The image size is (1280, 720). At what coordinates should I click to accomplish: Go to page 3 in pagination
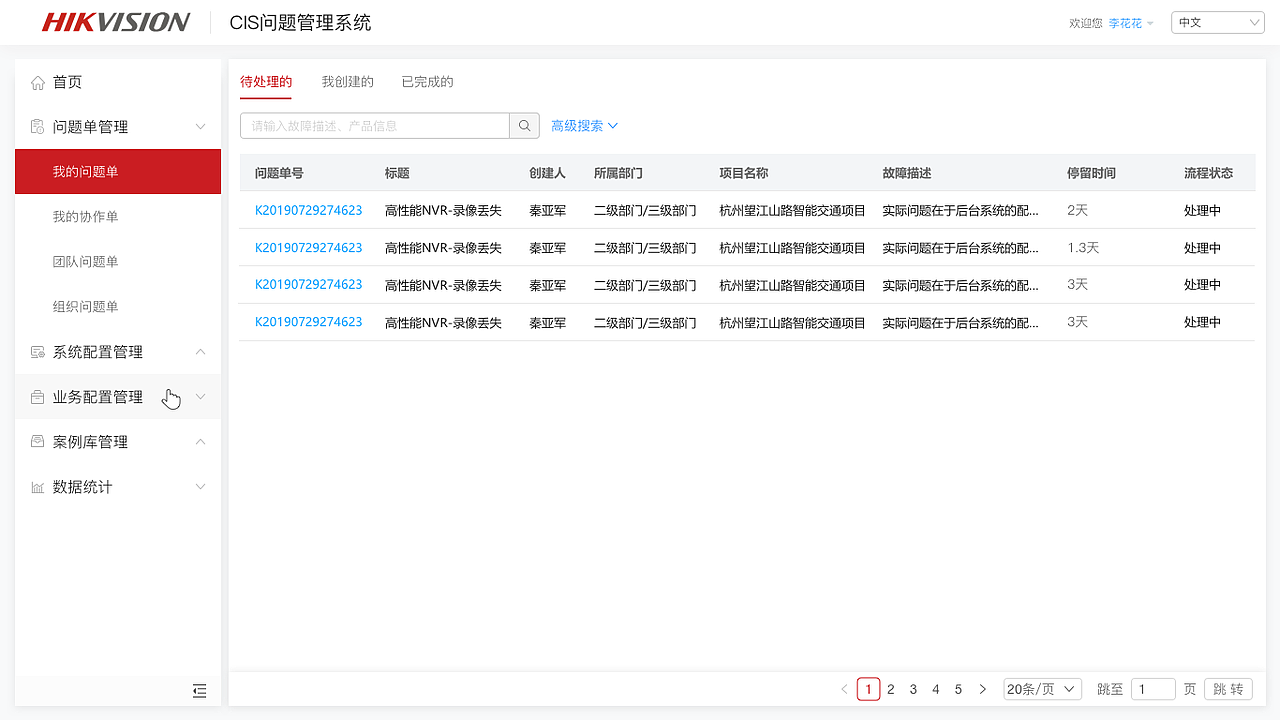pos(912,689)
